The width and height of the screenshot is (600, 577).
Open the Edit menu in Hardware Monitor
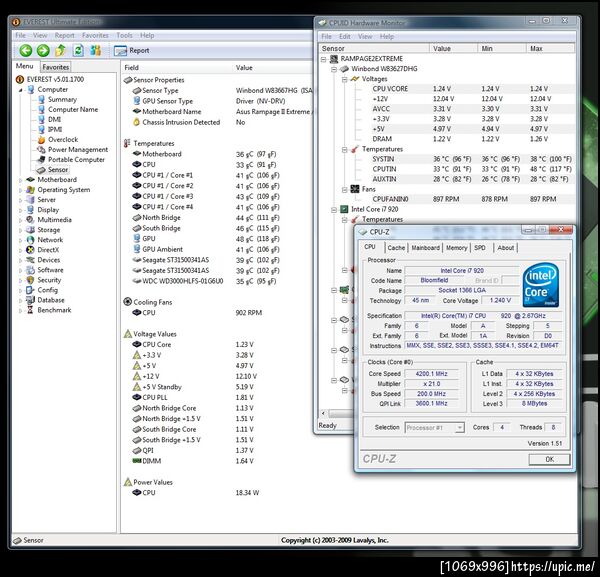344,37
